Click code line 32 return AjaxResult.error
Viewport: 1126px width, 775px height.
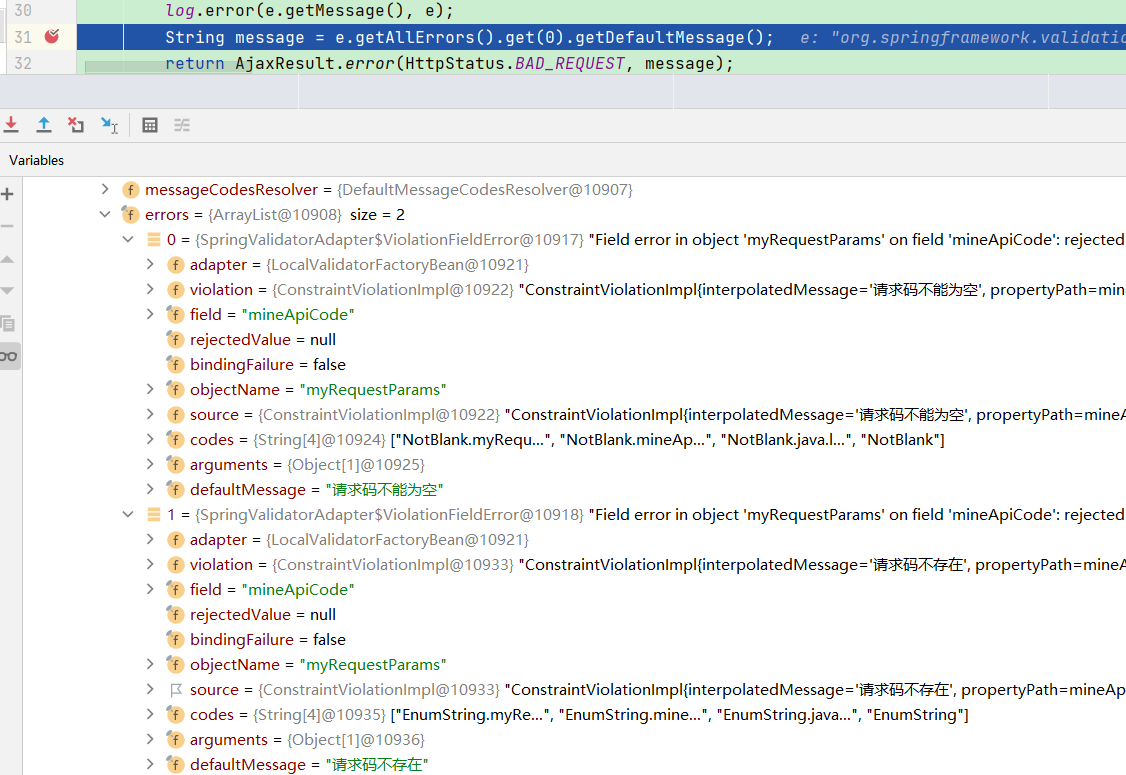tap(450, 63)
